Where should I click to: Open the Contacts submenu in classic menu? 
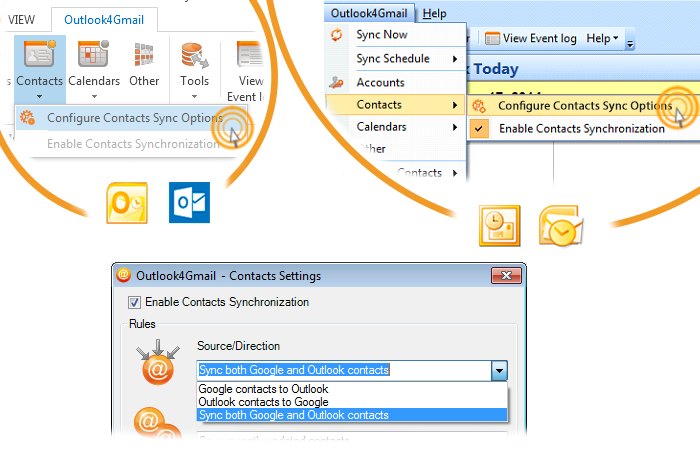coord(396,105)
